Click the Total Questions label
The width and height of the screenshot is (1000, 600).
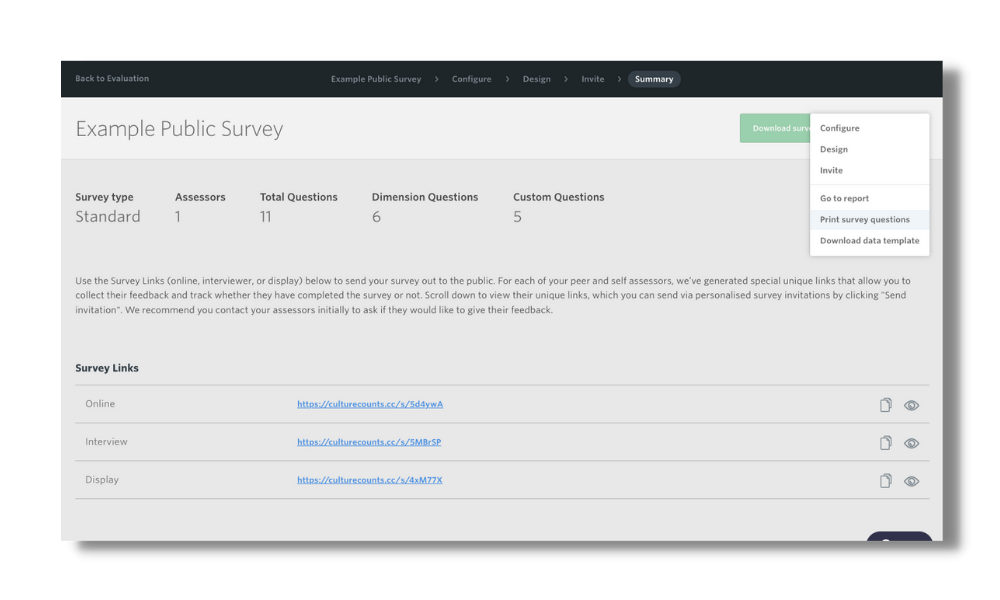(298, 197)
